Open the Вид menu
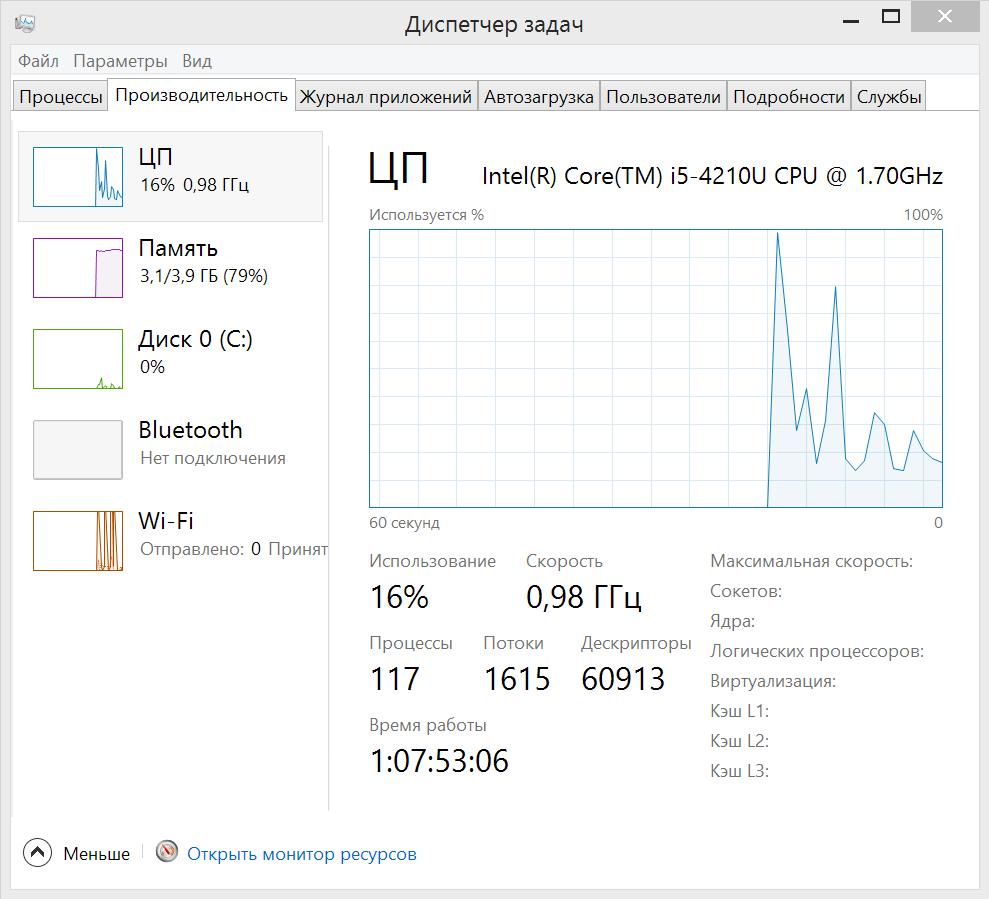Viewport: 989px width, 899px height. 197,61
